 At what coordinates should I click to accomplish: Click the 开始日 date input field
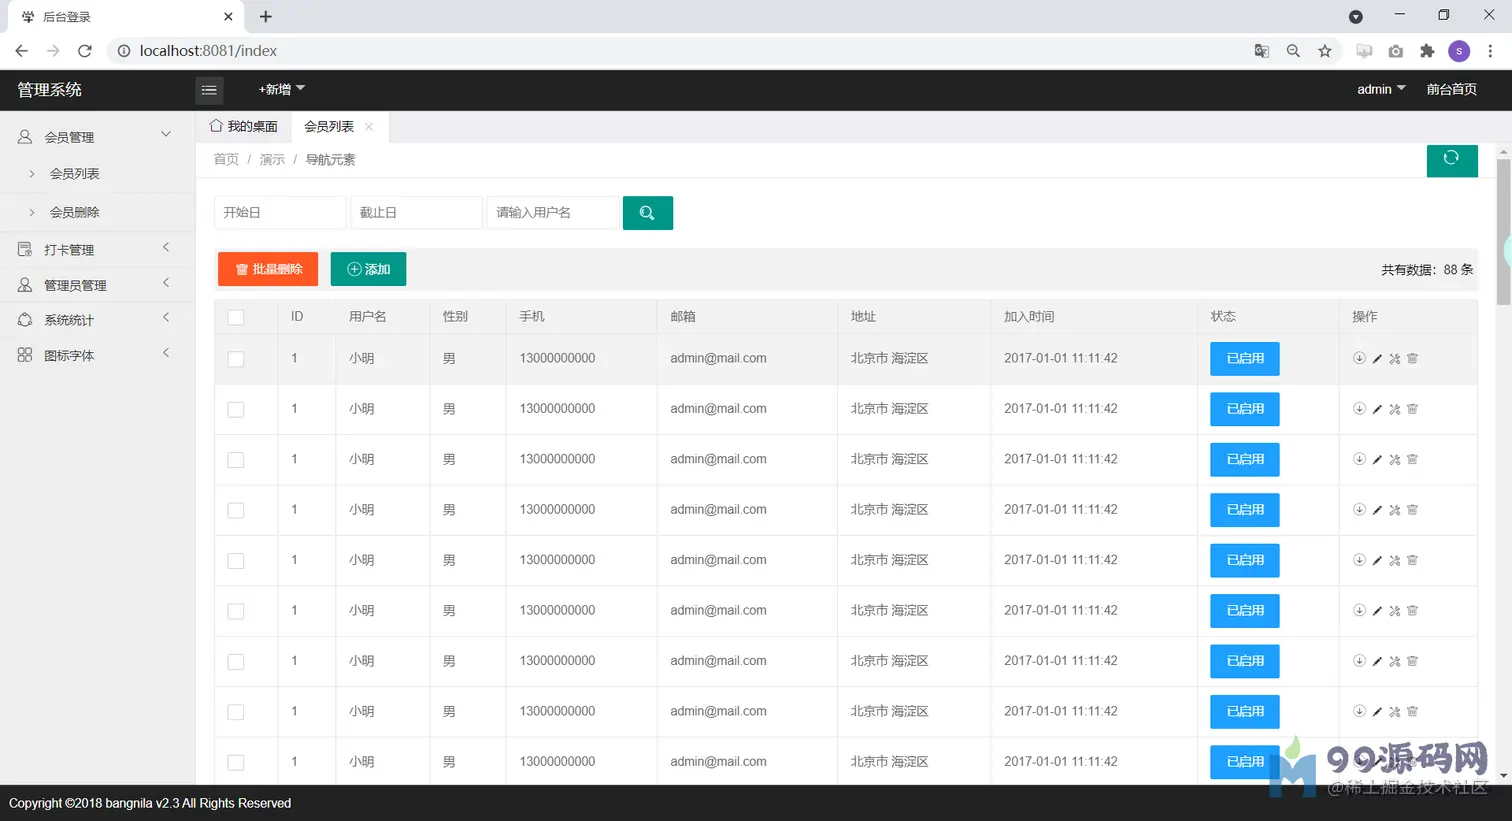point(280,213)
